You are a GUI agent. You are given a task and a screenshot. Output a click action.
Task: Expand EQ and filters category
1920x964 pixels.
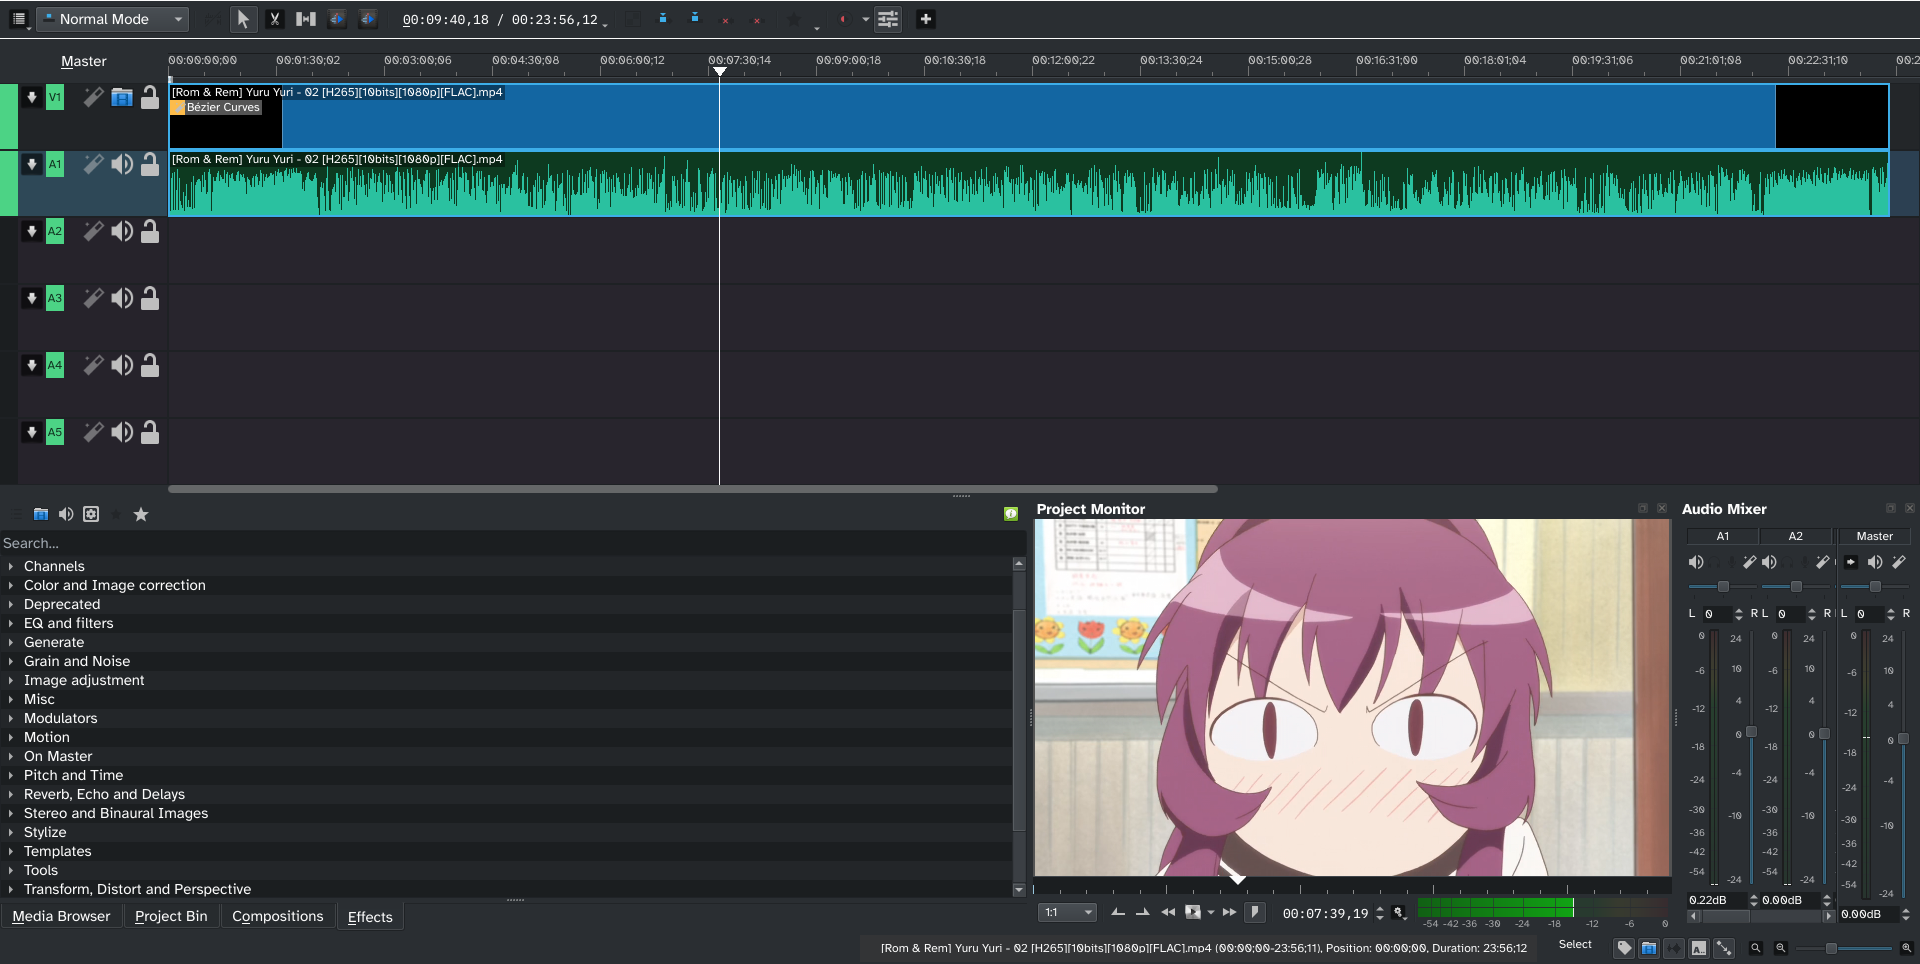coord(11,623)
